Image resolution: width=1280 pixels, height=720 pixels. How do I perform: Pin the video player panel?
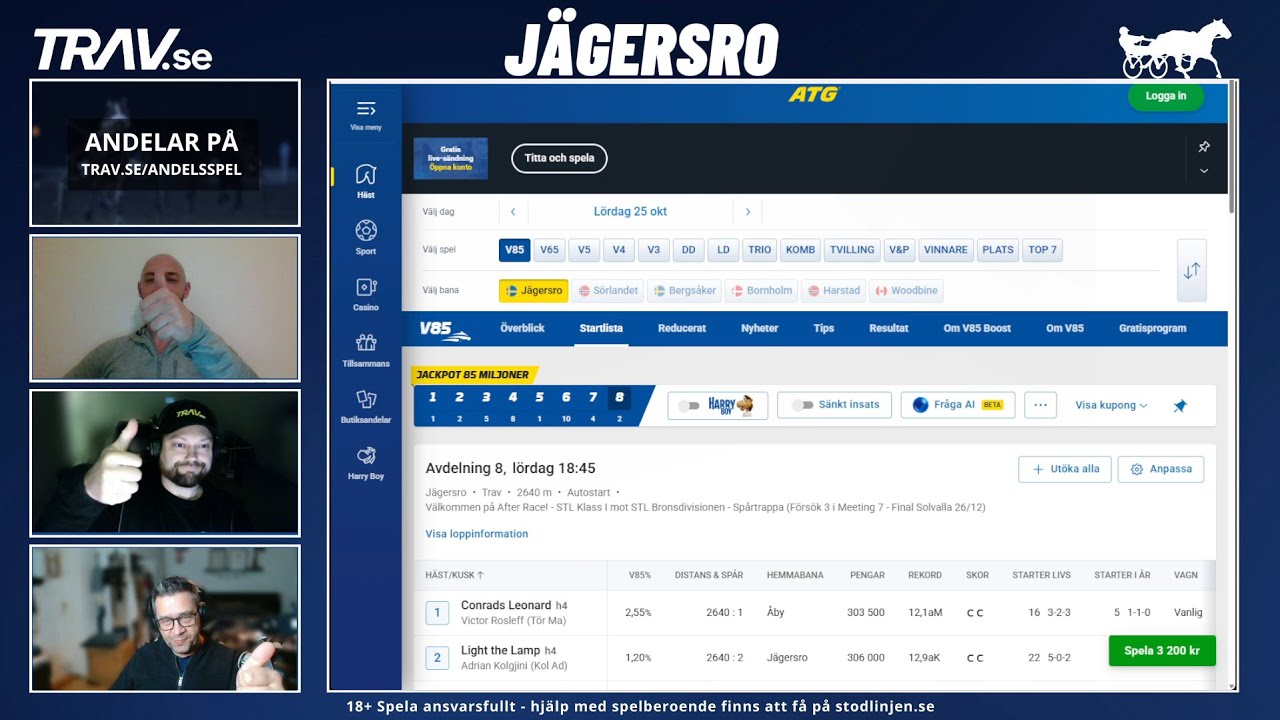point(1204,147)
